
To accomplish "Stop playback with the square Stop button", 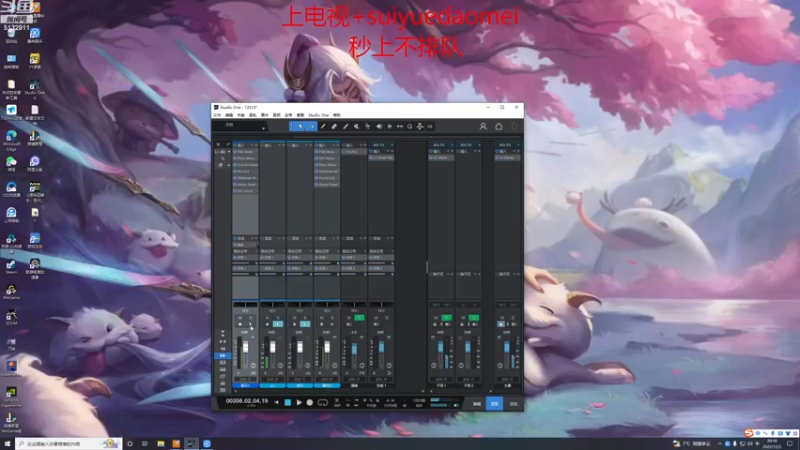I will pos(287,403).
